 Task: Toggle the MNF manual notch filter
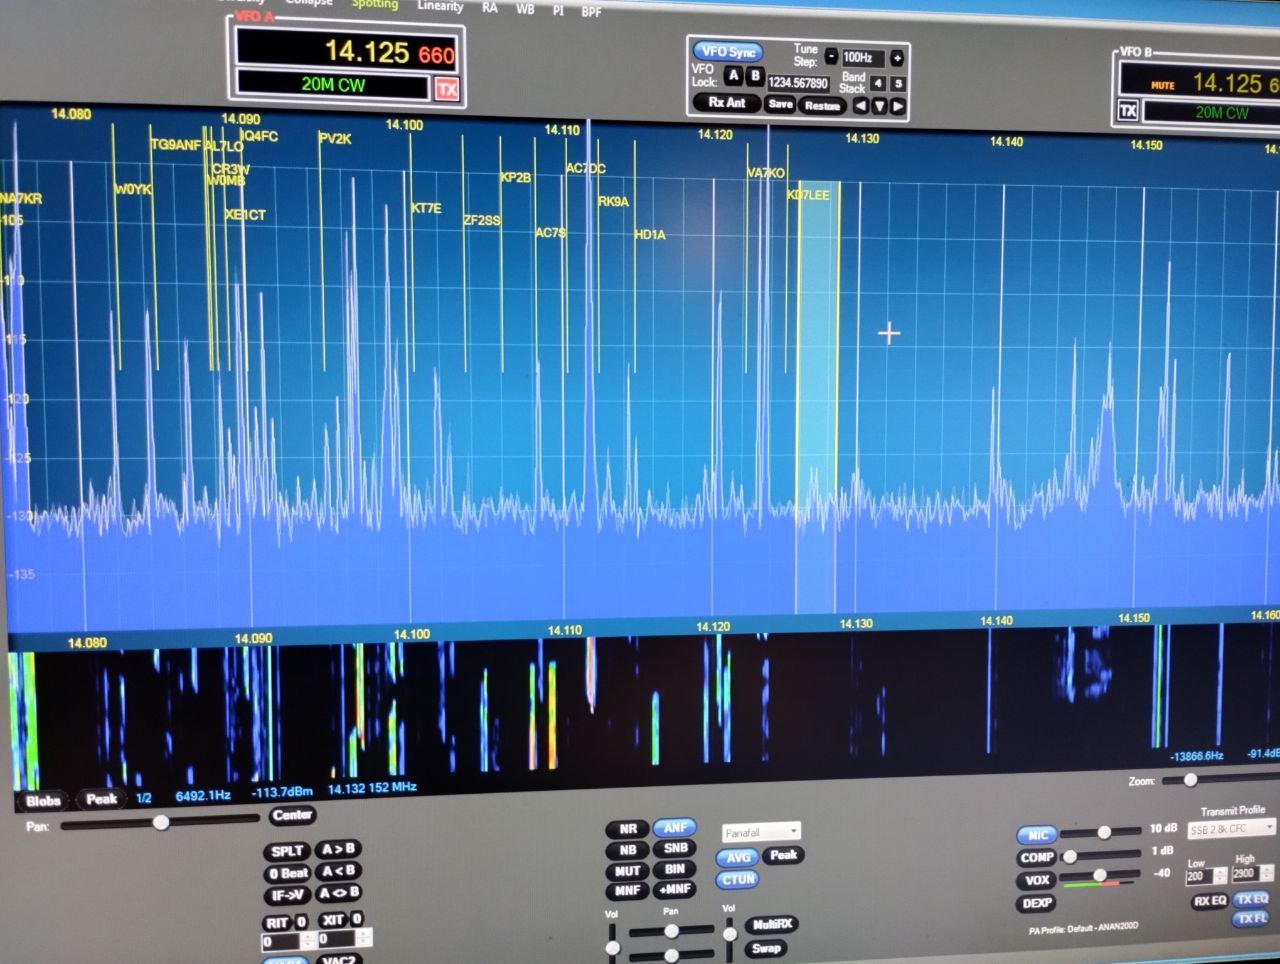pos(628,891)
